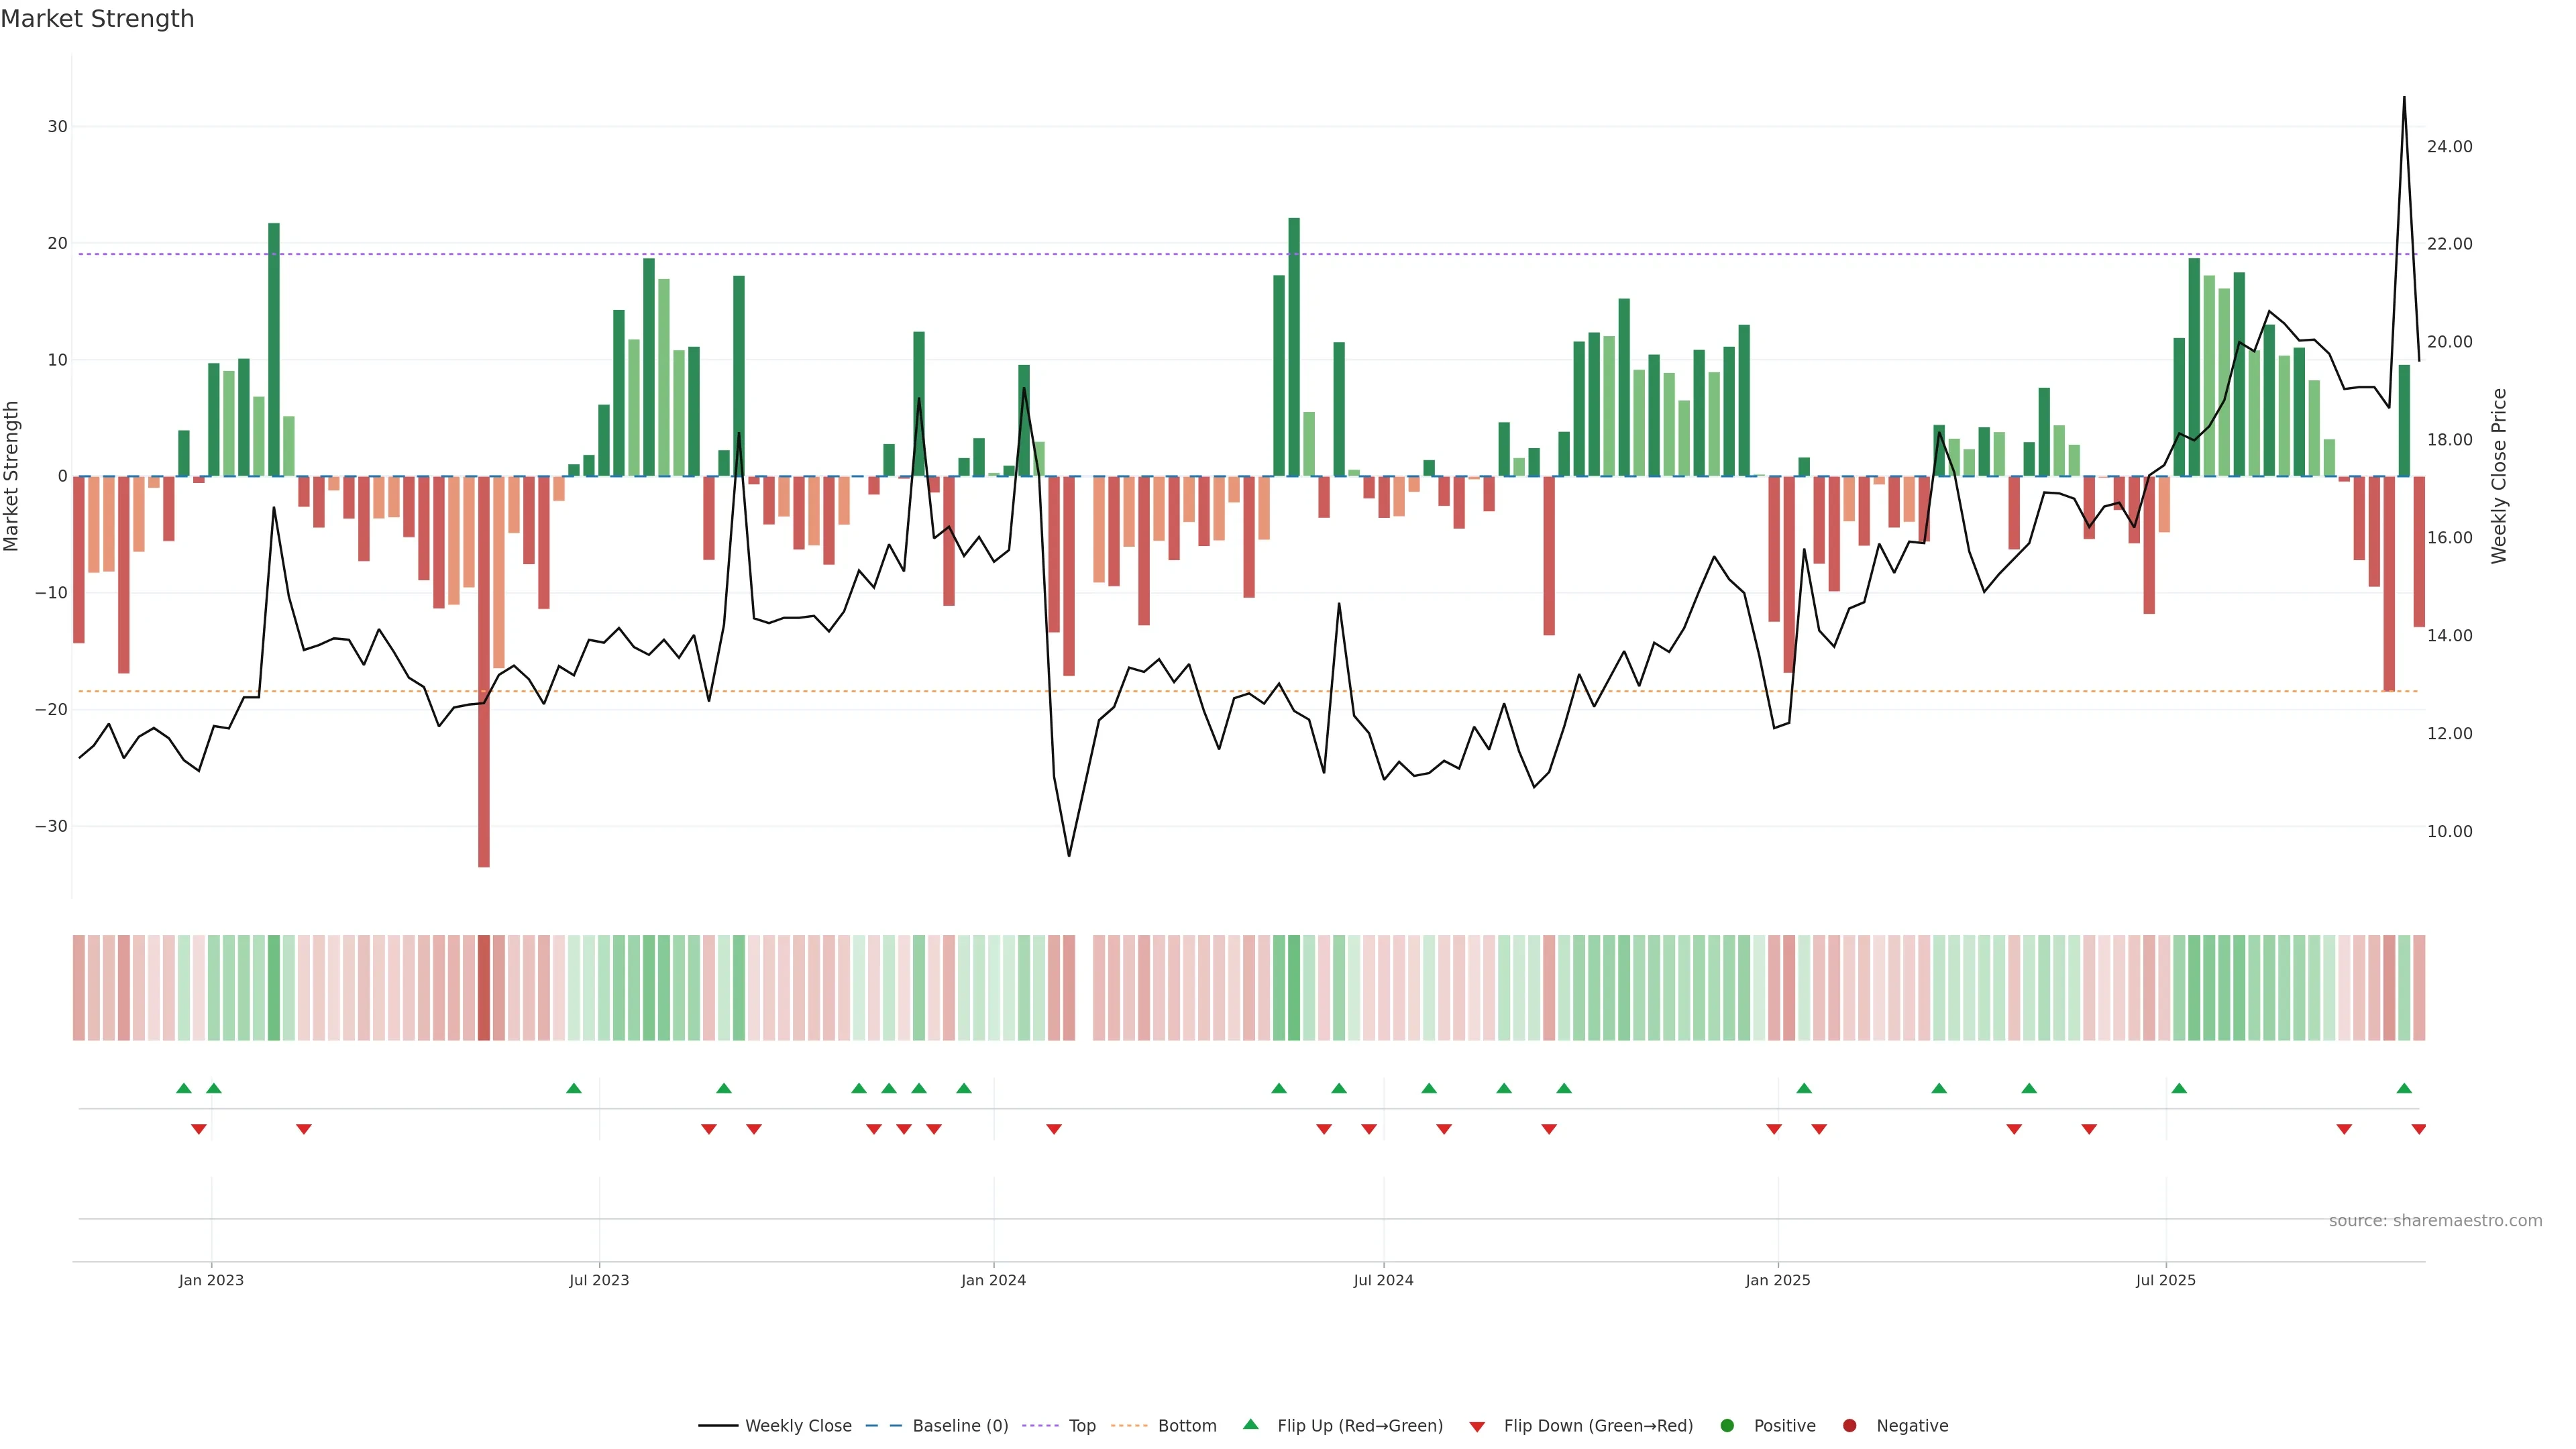Click the Weekly Close Price axis label
2576x1449 pixels.
(x=2499, y=476)
